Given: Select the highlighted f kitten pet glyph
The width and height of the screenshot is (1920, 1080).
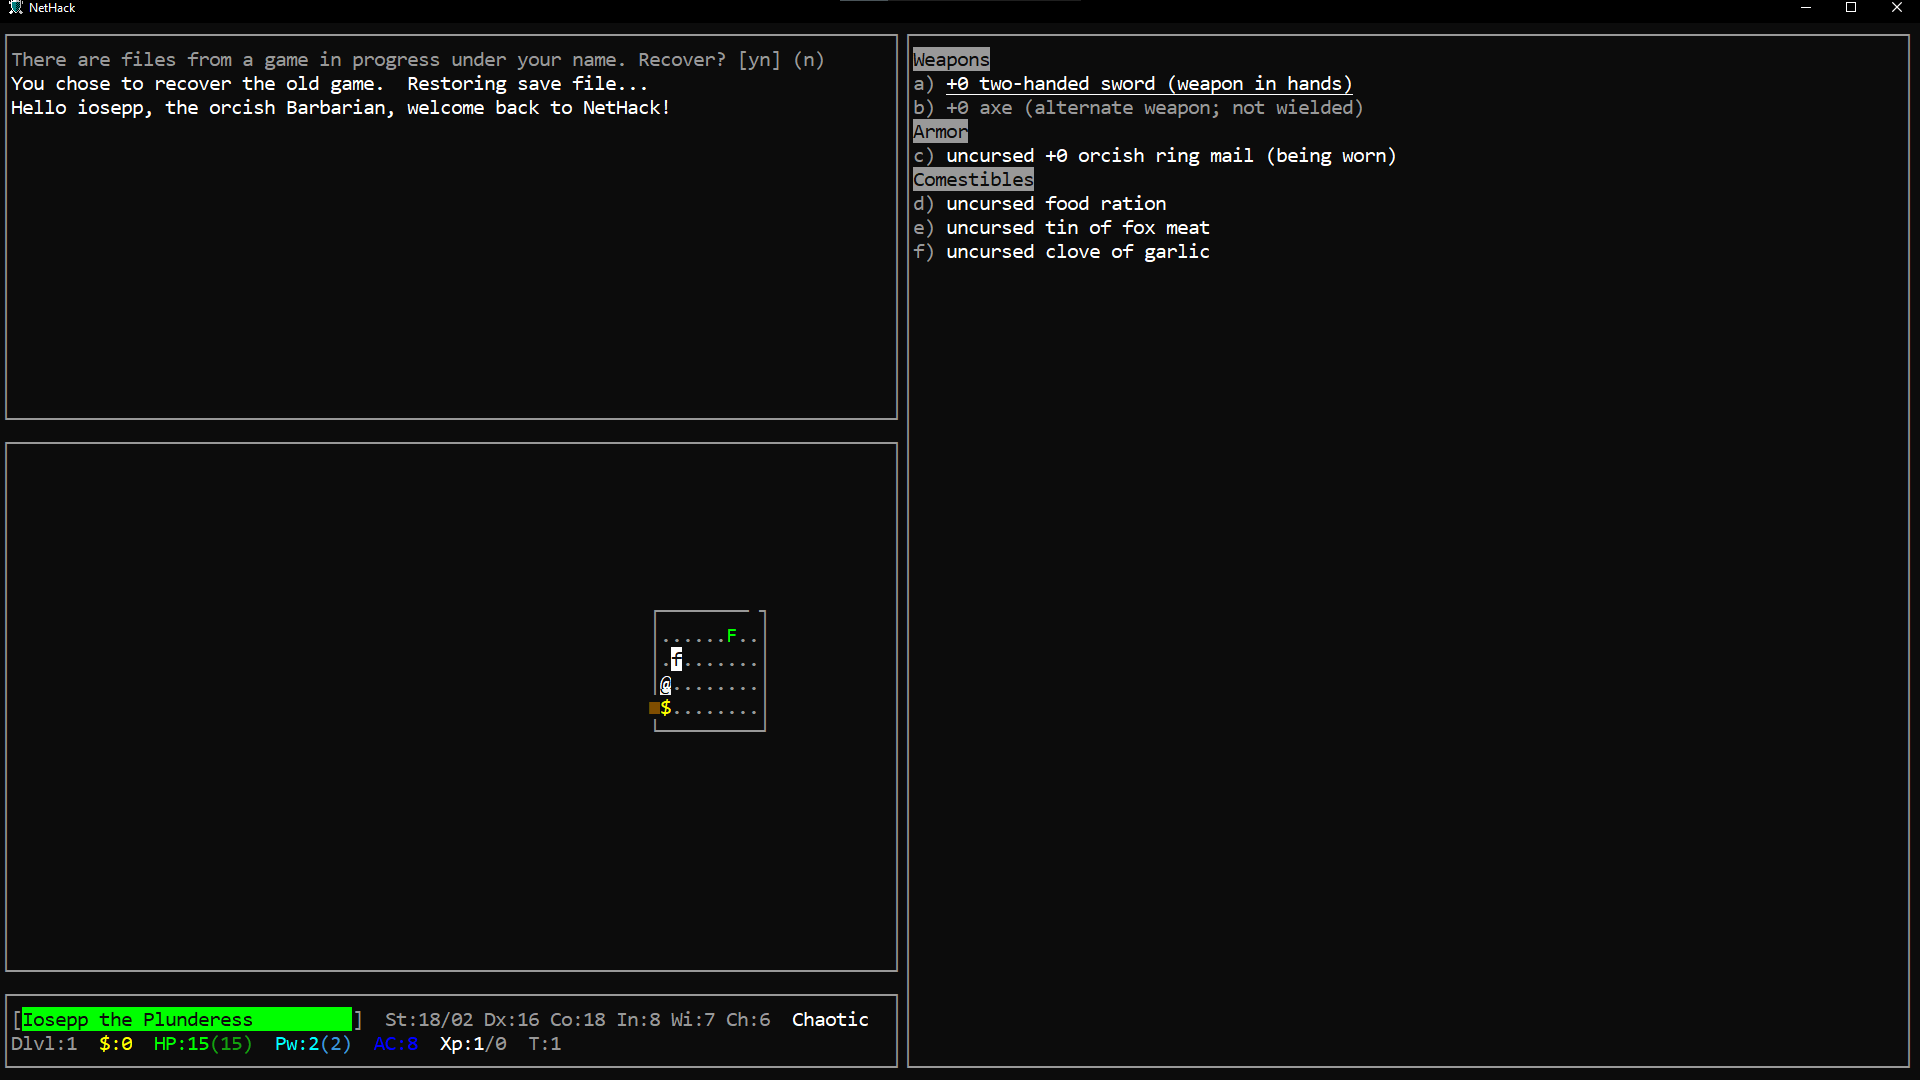Looking at the screenshot, I should click(677, 660).
